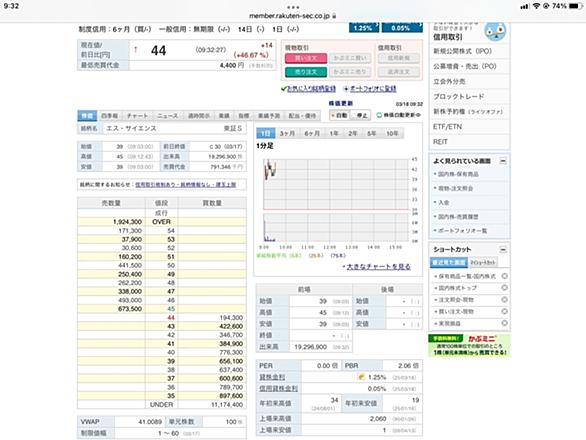Open 現物-注文照会 quick link
586x440 pixels.
(455, 188)
